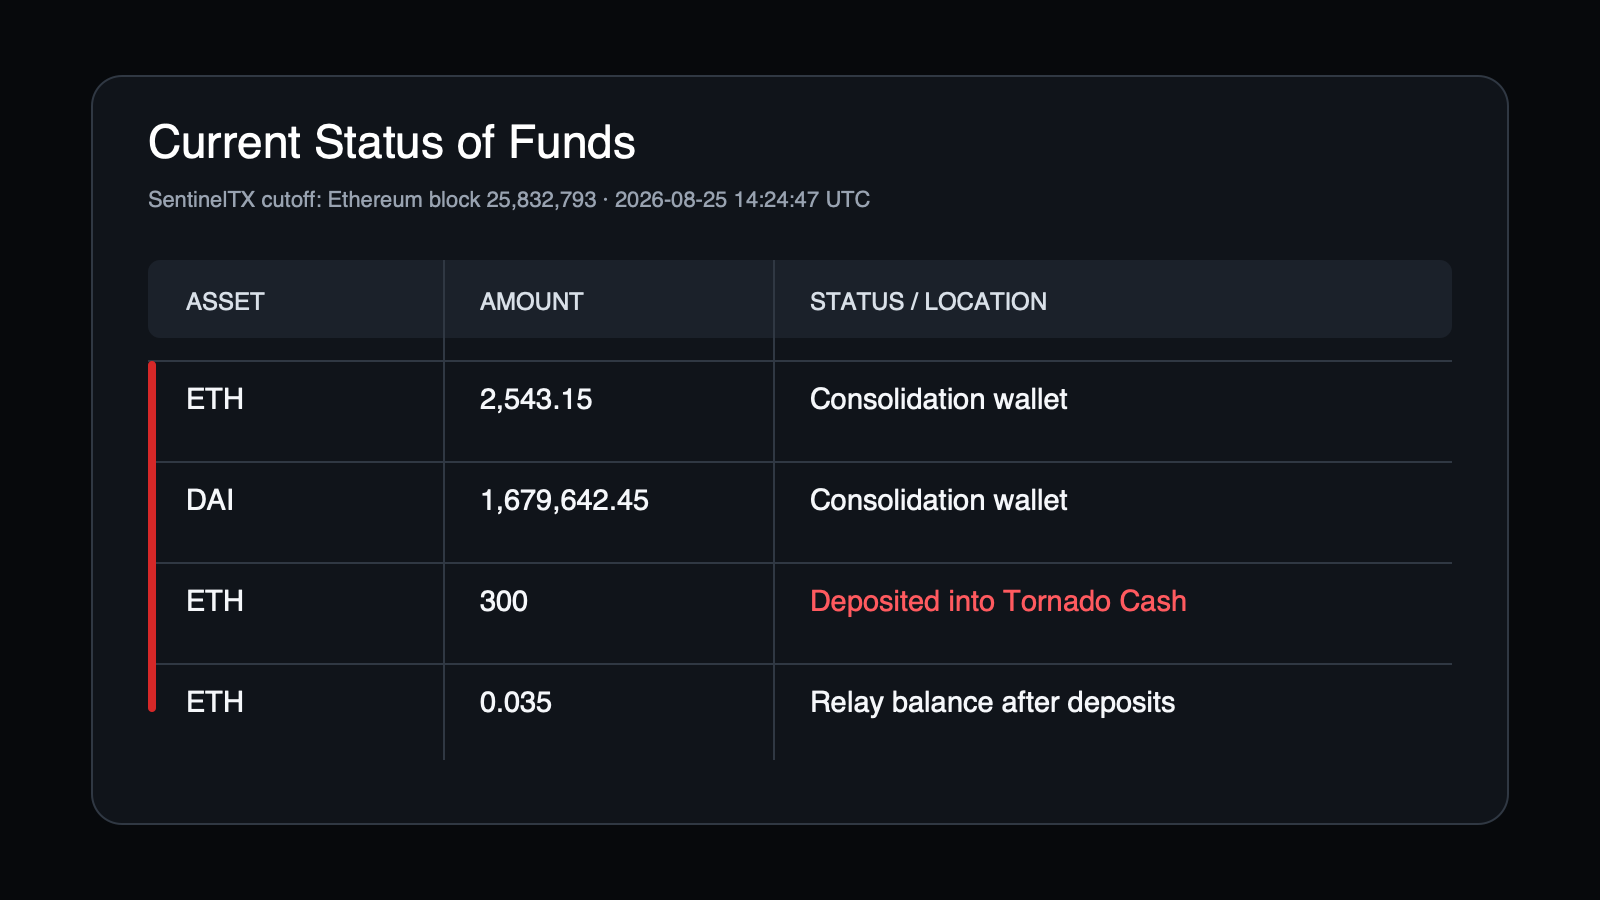The width and height of the screenshot is (1600, 900).
Task: Select the 14:24:47 UTC timestamp
Action: pyautogui.click(x=802, y=200)
